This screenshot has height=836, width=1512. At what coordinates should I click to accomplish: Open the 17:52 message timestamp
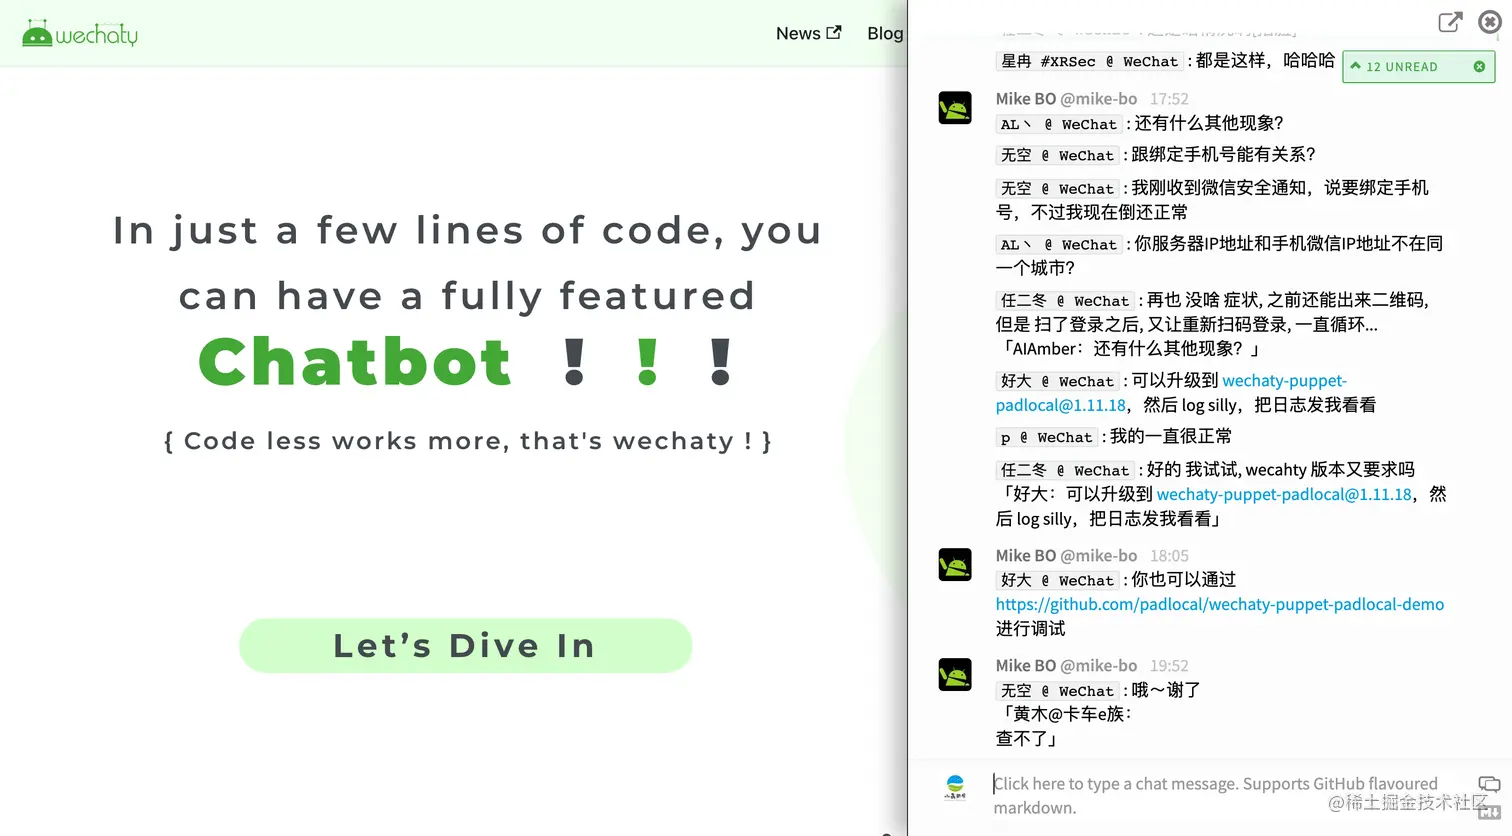click(x=1169, y=99)
